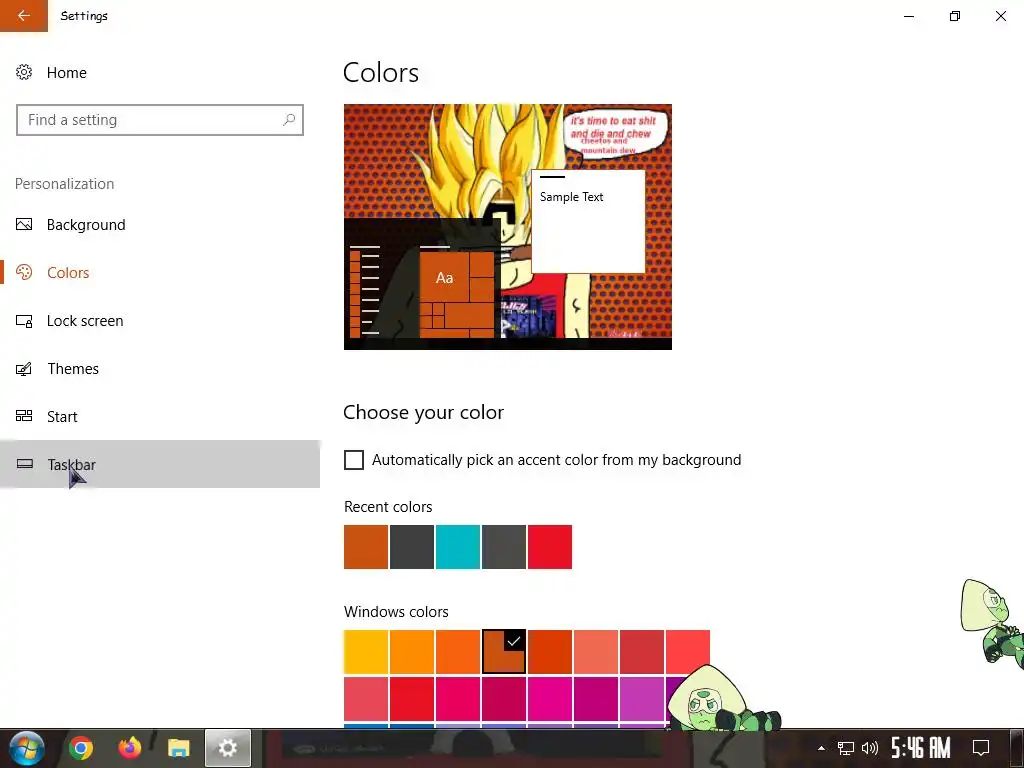Click the Personalization section label
Image resolution: width=1024 pixels, height=768 pixels.
point(65,184)
